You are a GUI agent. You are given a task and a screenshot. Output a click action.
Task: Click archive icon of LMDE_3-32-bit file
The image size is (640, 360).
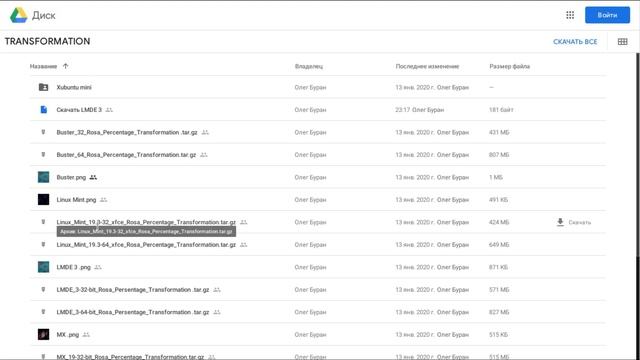tap(43, 289)
